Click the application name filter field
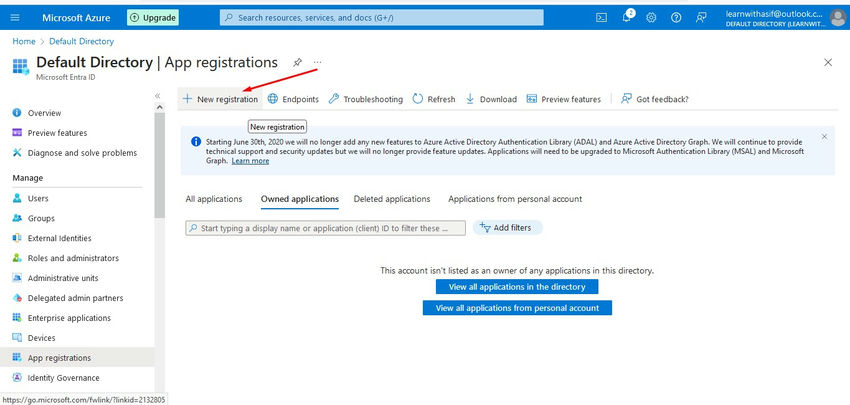 (x=326, y=228)
